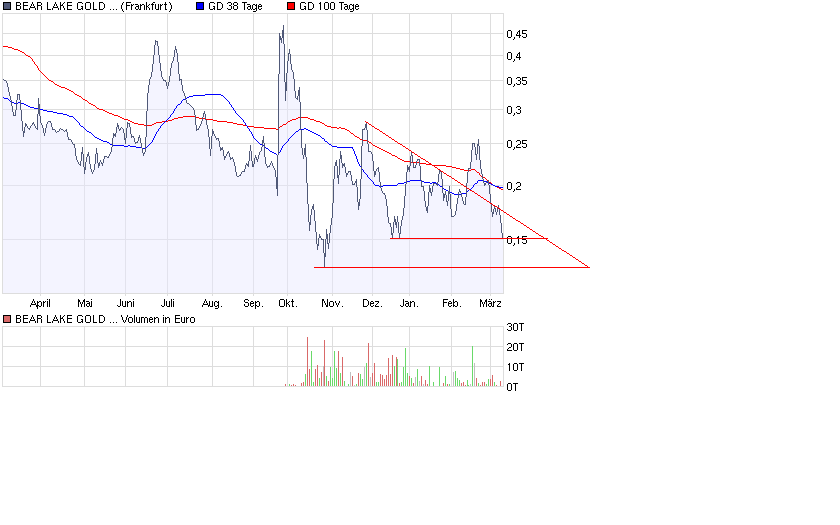Select the 'BEAR LAKE GOLD ... Volumen in Euro' label
The height and width of the screenshot is (525, 840).
click(105, 319)
